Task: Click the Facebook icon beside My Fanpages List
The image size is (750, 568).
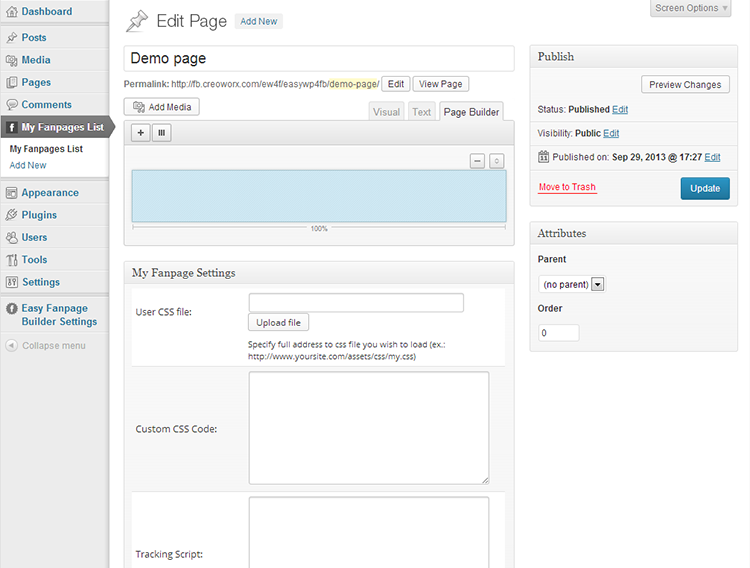Action: [x=11, y=127]
